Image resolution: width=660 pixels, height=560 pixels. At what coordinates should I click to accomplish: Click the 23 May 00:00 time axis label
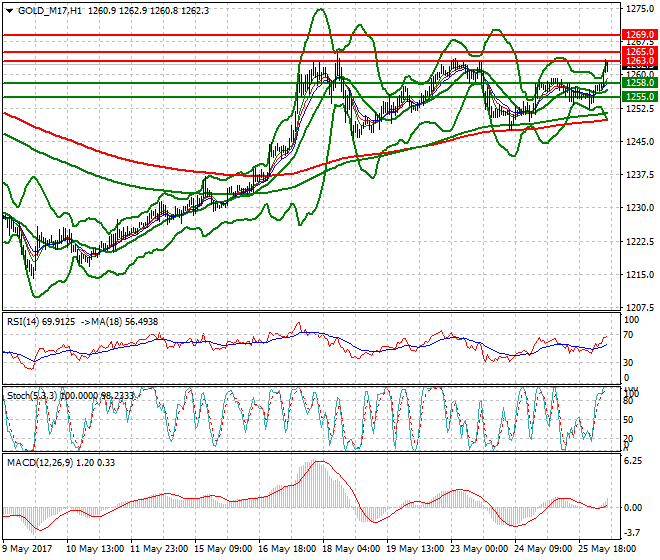click(x=479, y=549)
